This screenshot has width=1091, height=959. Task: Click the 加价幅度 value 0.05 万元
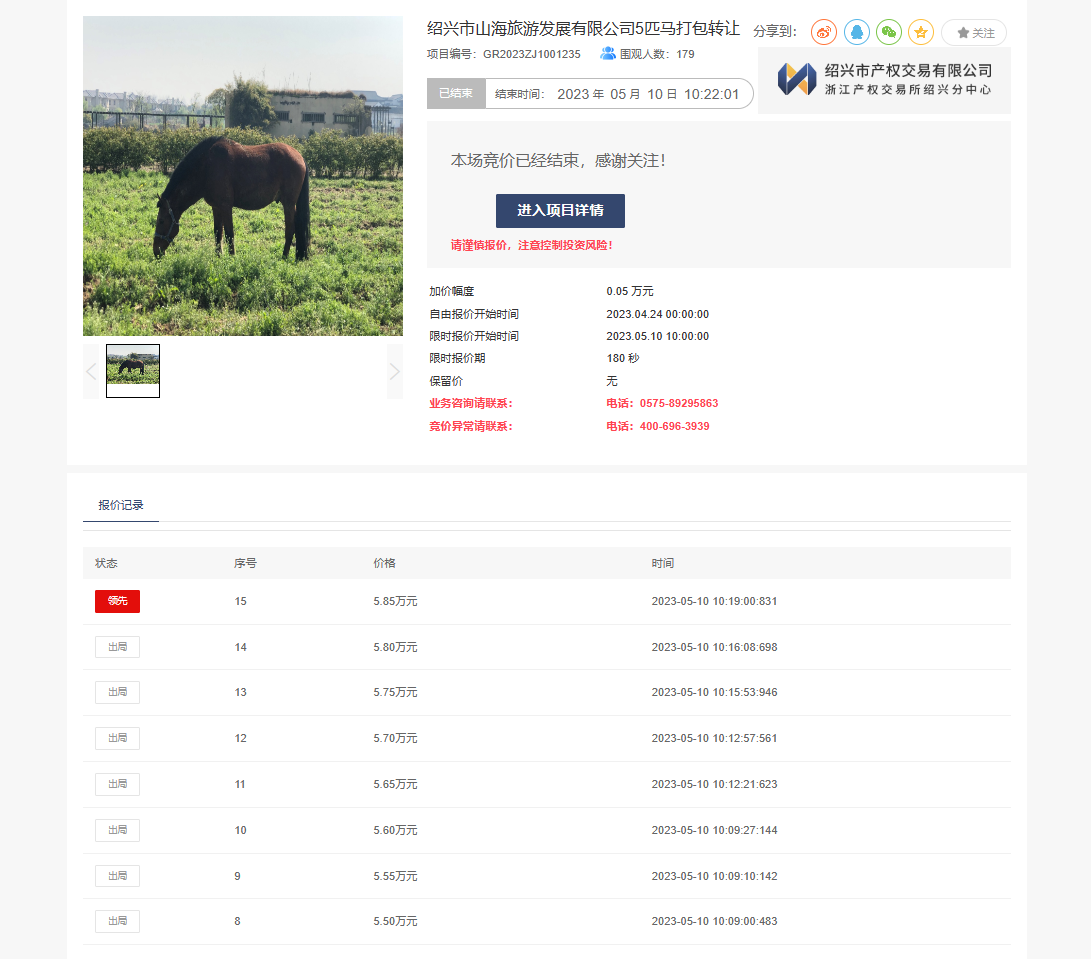(x=630, y=292)
